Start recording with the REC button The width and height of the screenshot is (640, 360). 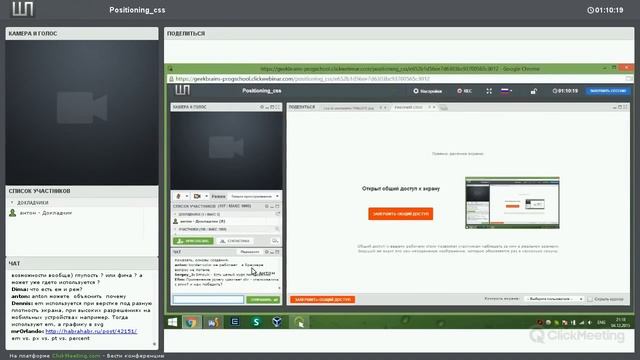click(x=464, y=91)
